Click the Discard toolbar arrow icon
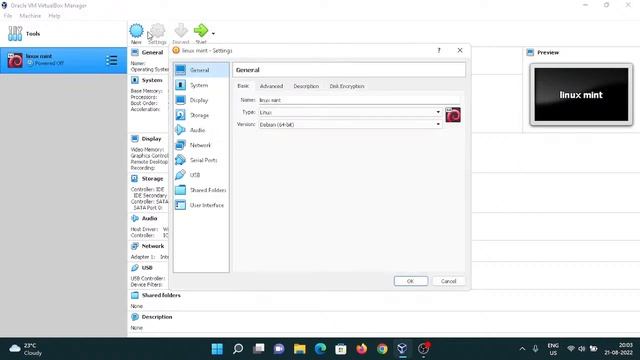 [x=181, y=30]
